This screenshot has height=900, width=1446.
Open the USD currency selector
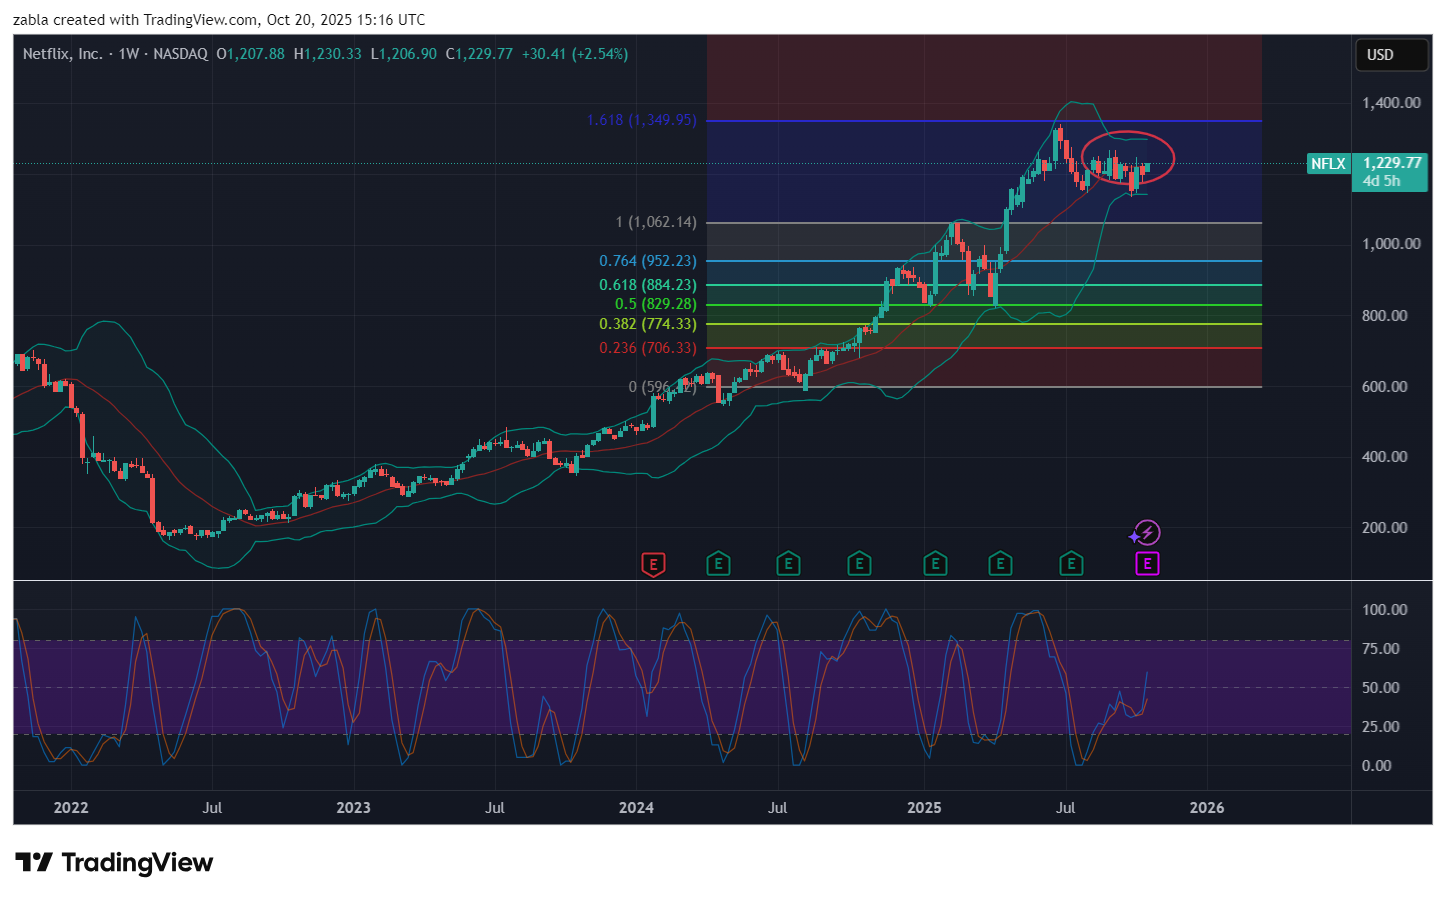[1390, 55]
